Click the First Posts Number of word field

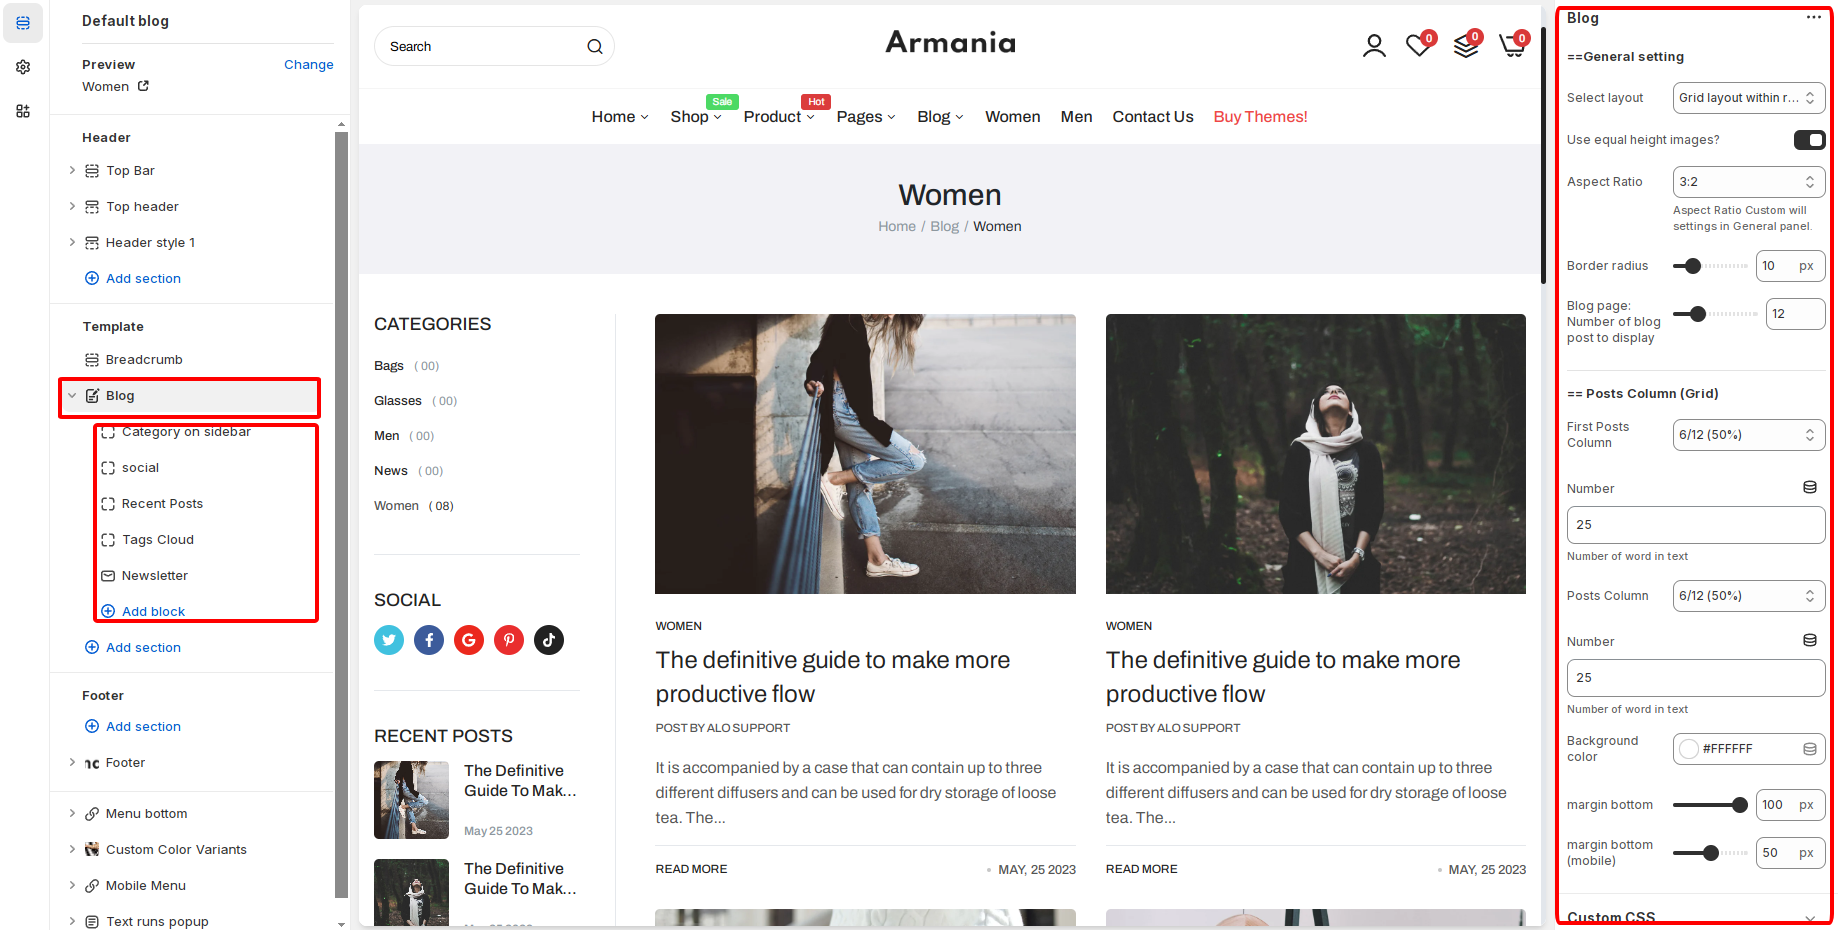[x=1696, y=525]
